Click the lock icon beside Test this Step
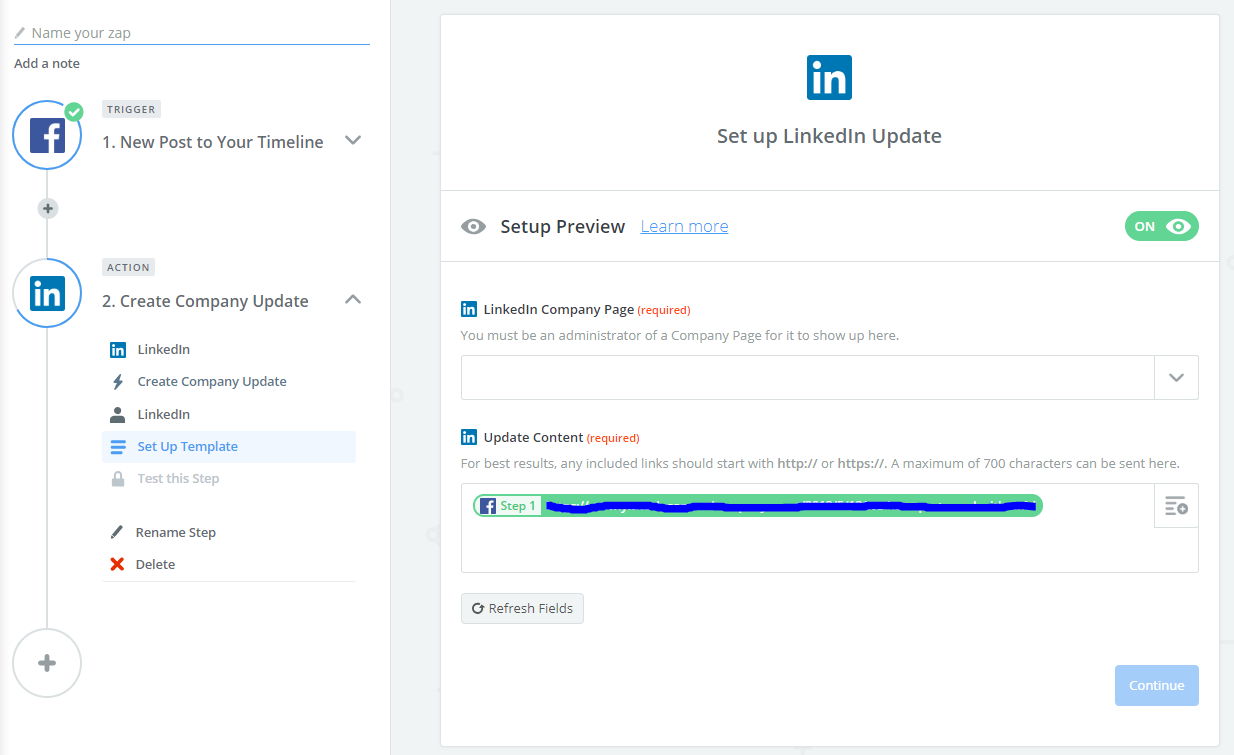The height and width of the screenshot is (755, 1234). [118, 479]
